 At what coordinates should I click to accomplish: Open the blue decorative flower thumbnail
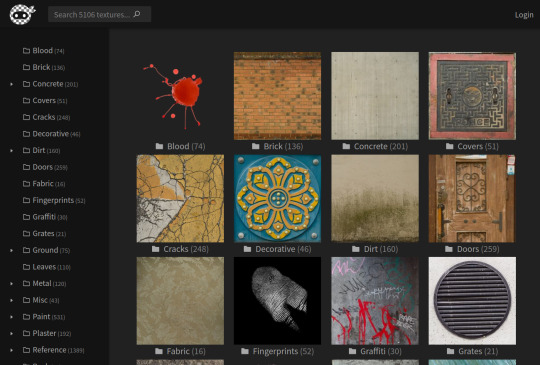click(277, 198)
